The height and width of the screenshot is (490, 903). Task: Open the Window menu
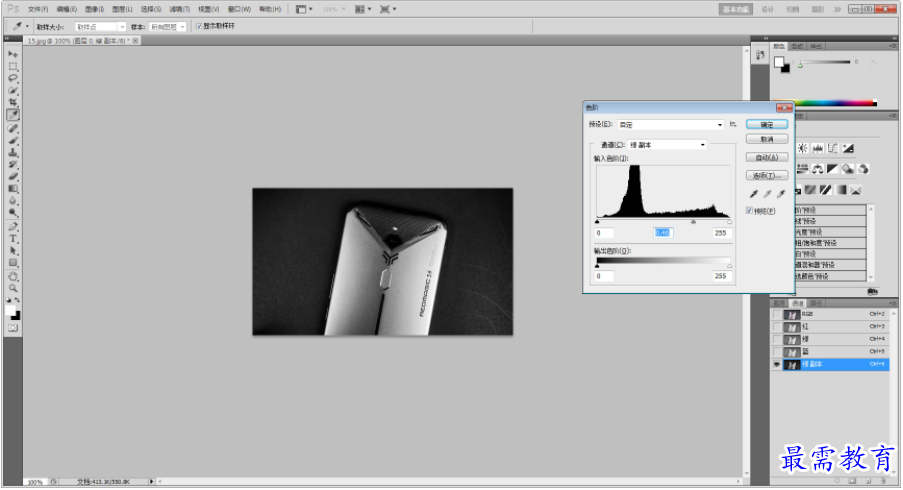[x=239, y=9]
